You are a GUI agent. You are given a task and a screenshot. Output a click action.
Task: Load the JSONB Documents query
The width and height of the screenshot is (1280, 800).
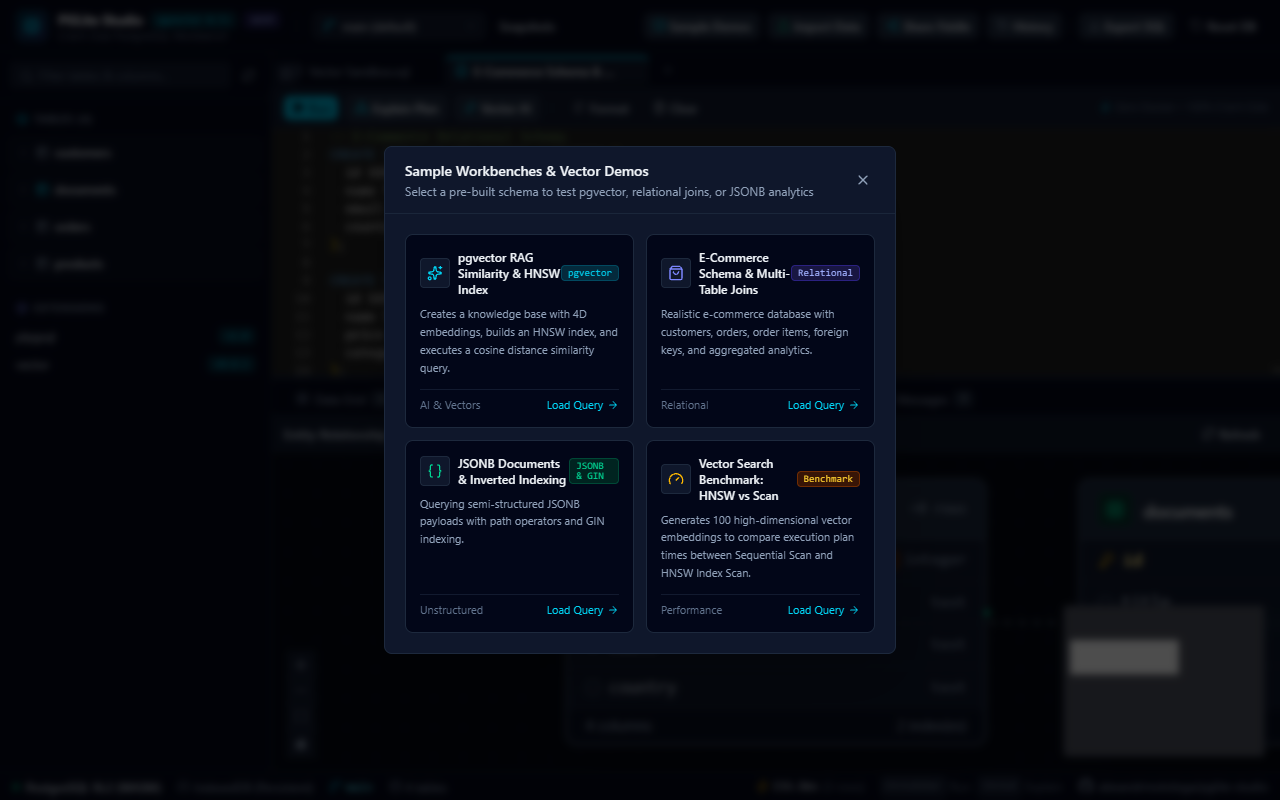(582, 610)
